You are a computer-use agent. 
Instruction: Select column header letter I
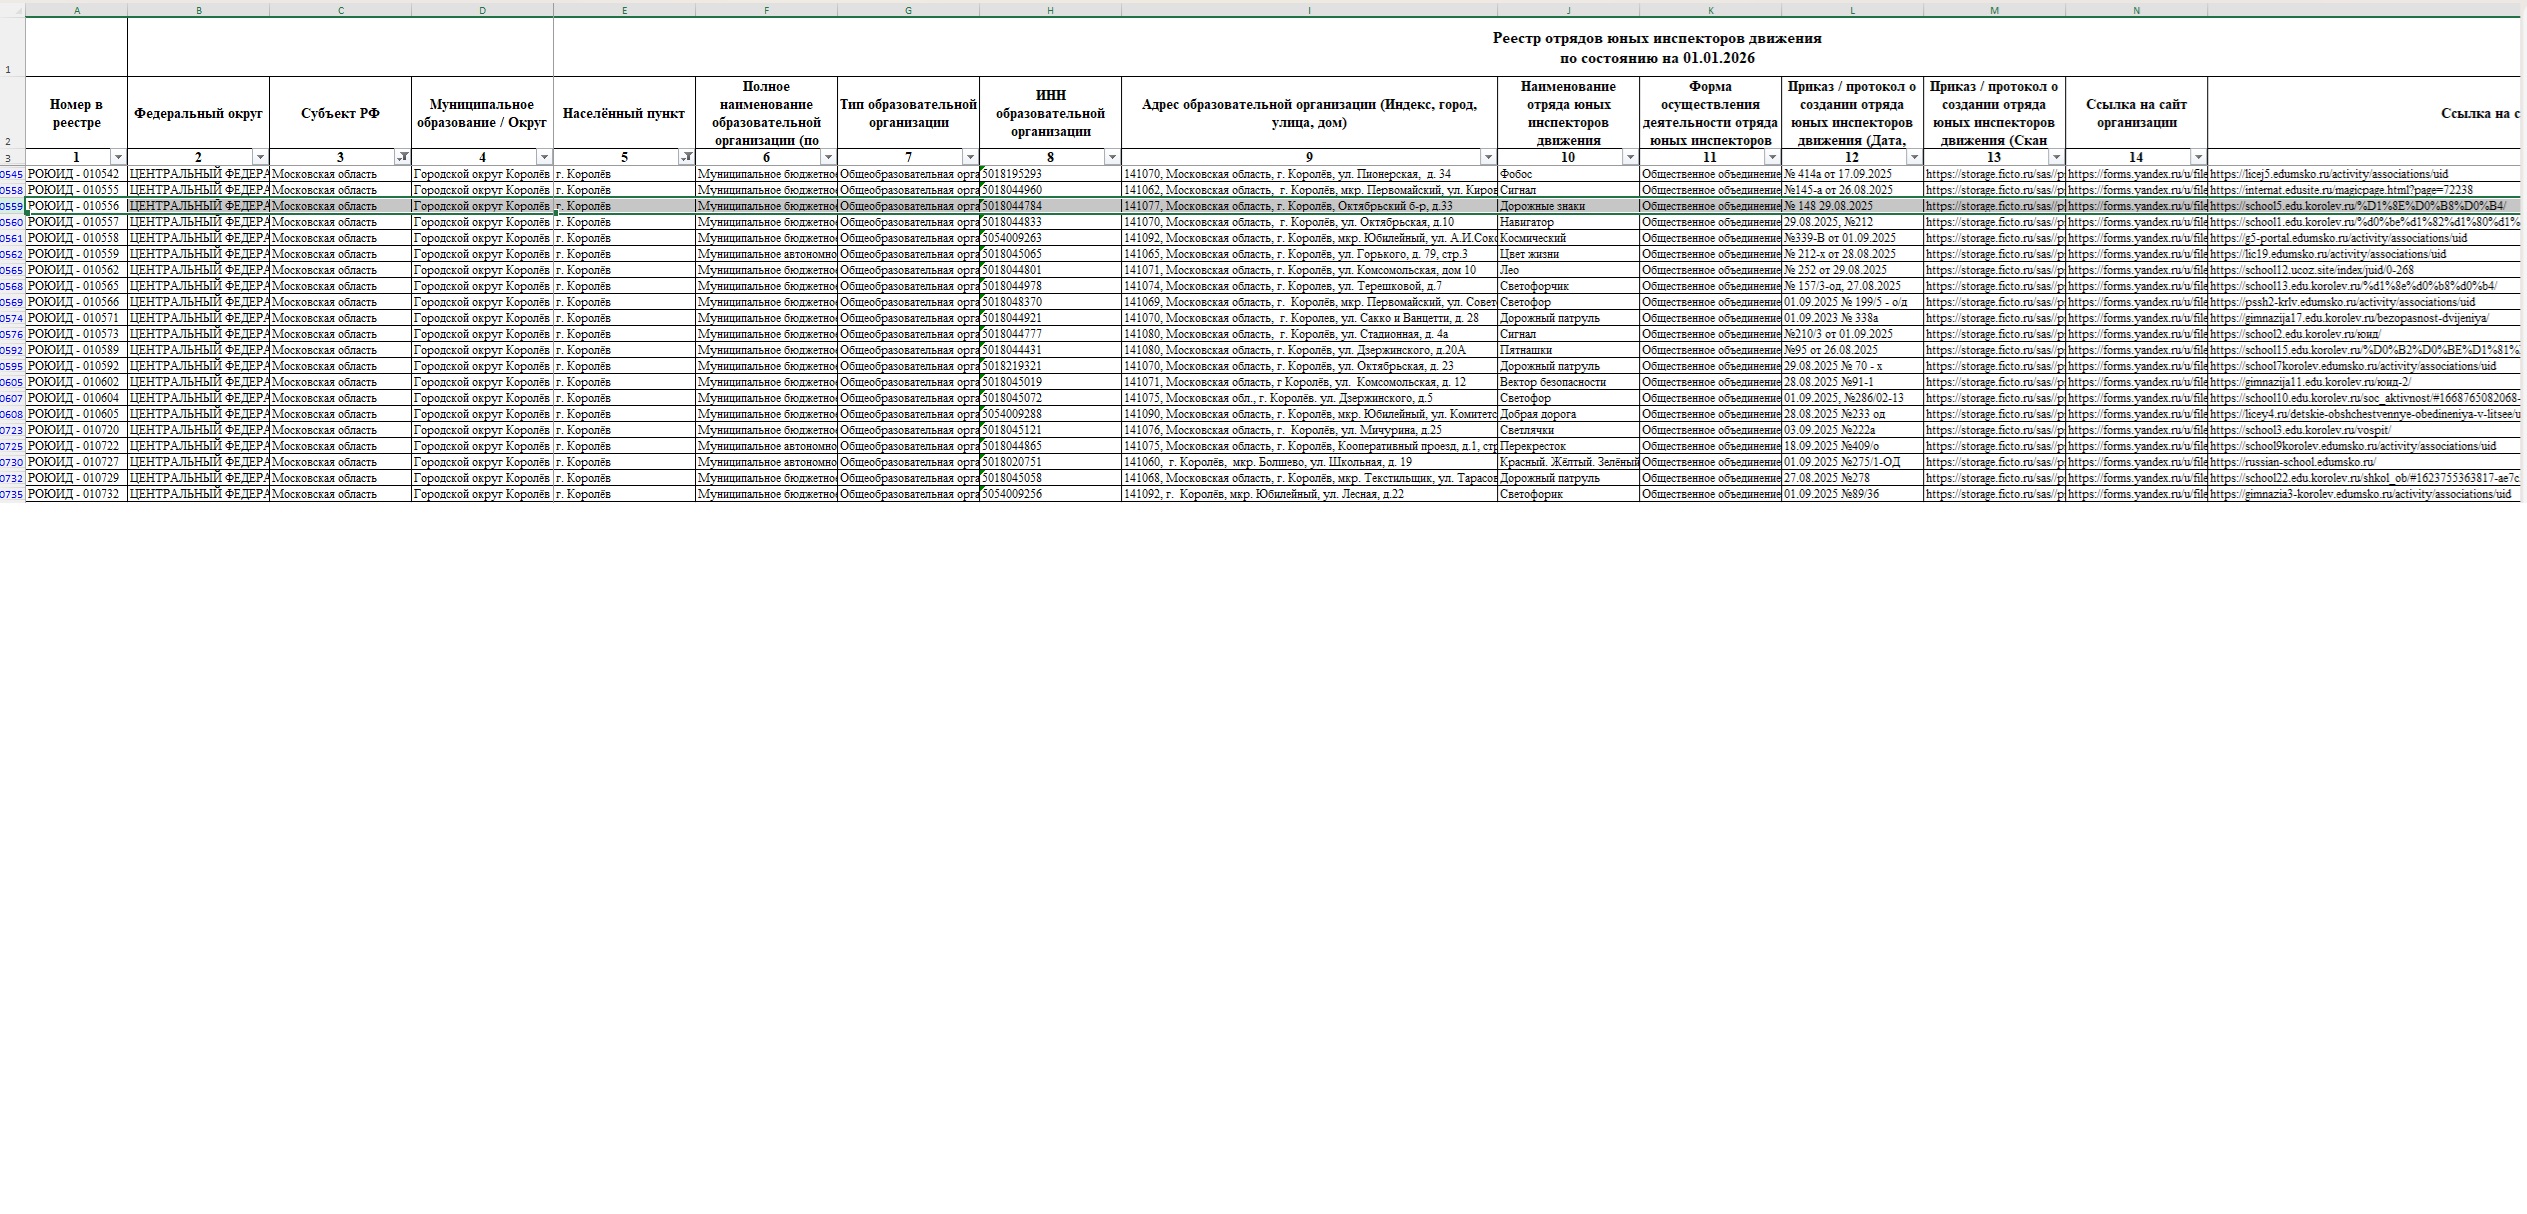click(1309, 10)
